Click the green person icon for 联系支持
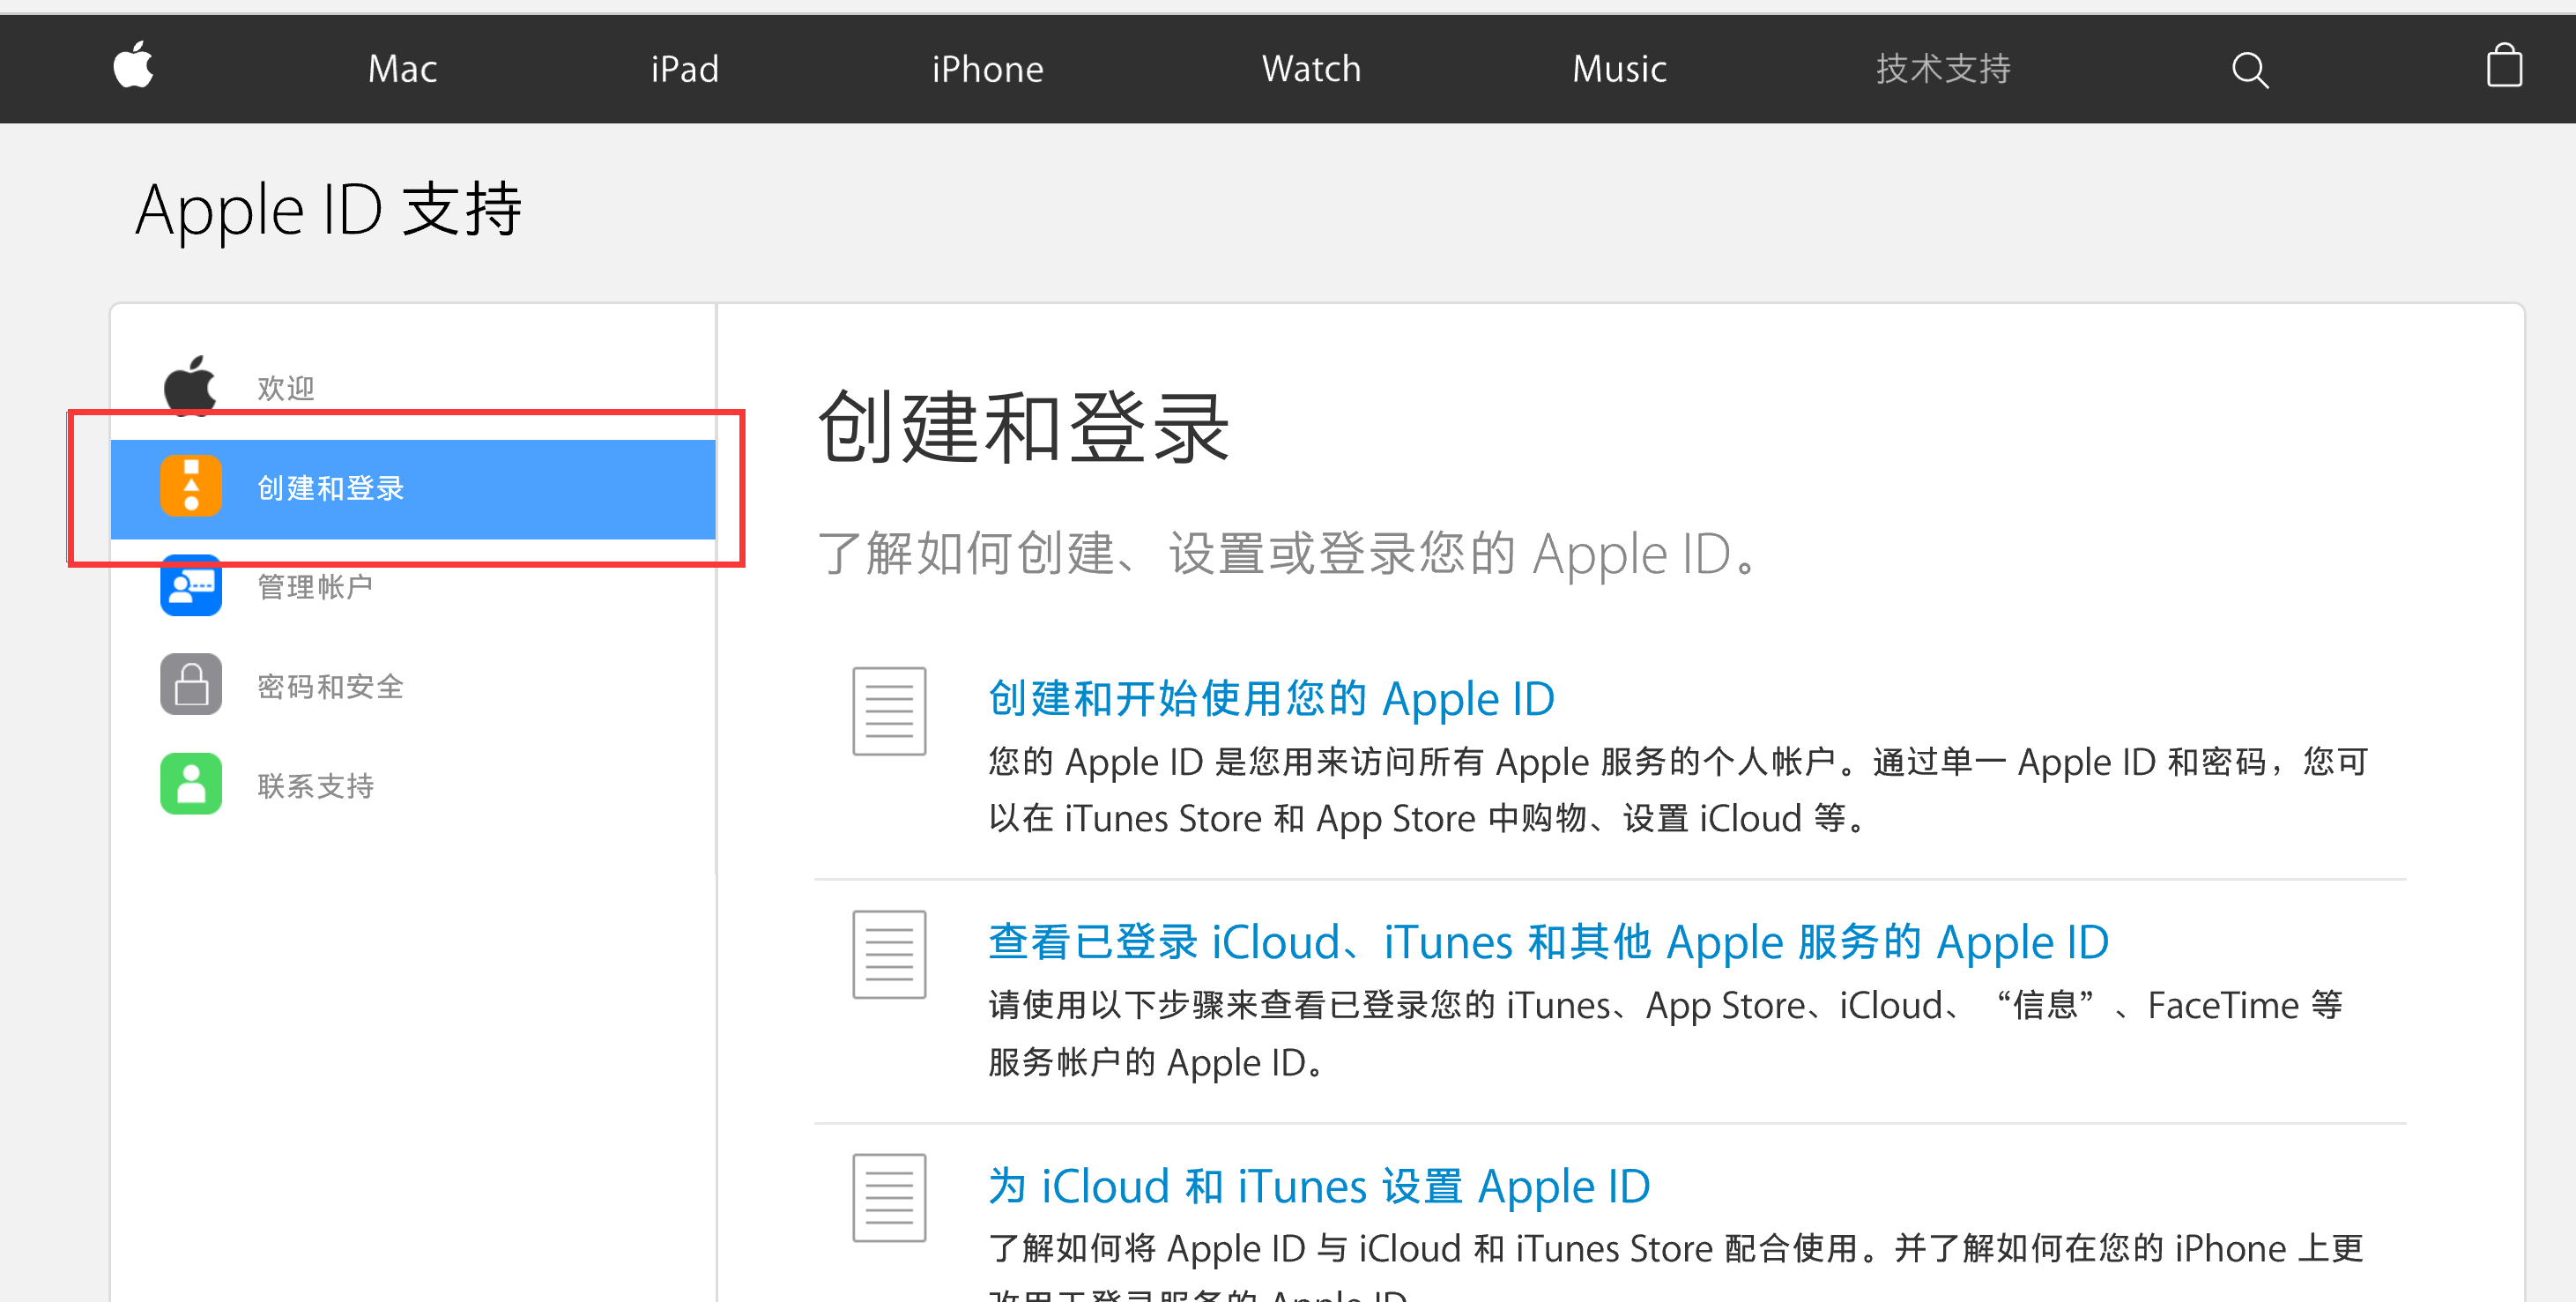This screenshot has height=1302, width=2576. (191, 784)
